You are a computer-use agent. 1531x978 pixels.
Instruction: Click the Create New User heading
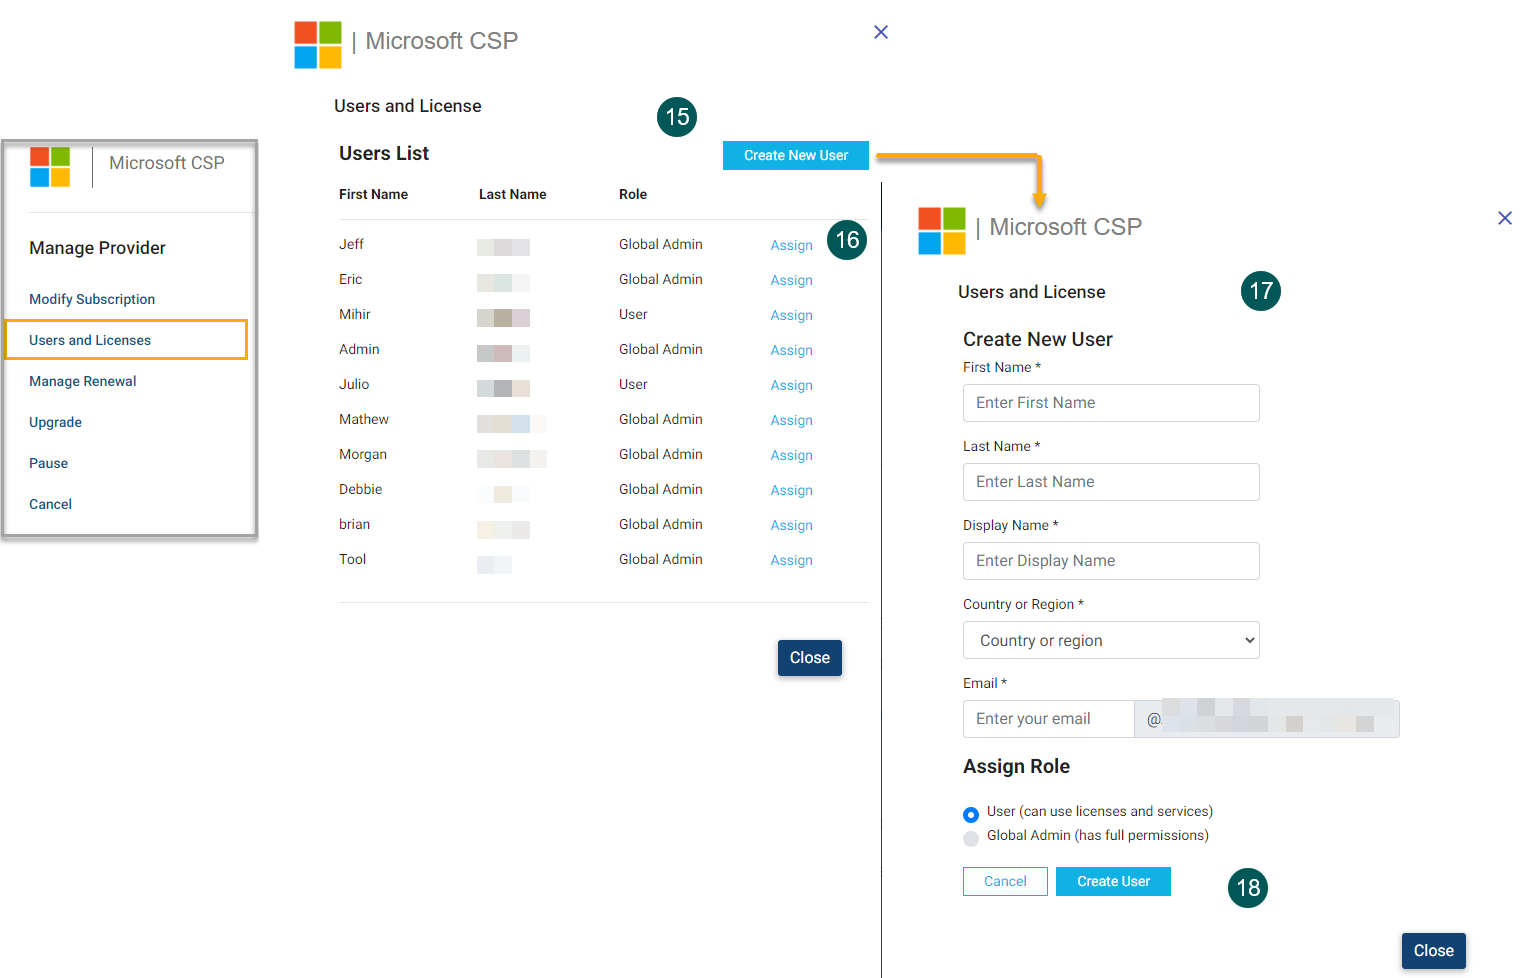coord(1037,339)
